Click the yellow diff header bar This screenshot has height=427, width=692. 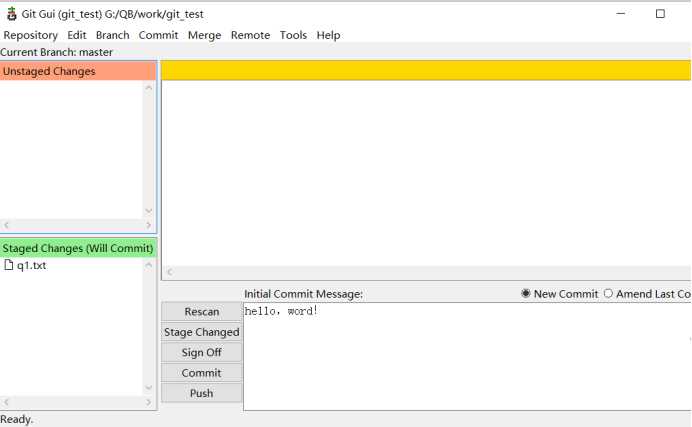coord(426,71)
